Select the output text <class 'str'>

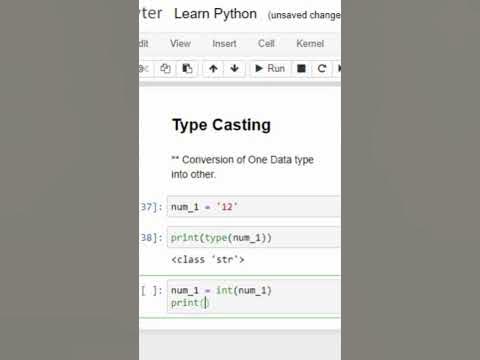pyautogui.click(x=208, y=259)
